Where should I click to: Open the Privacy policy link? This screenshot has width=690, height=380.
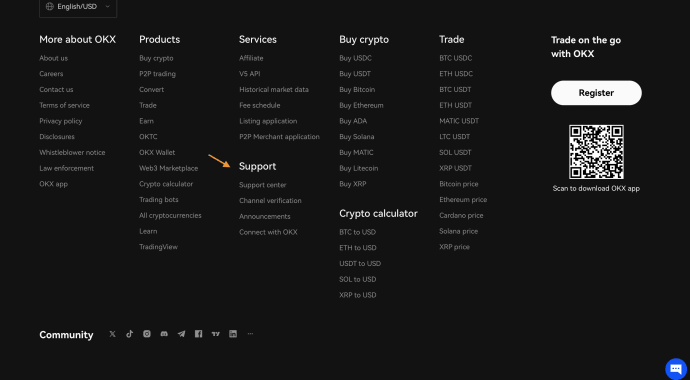click(x=61, y=121)
